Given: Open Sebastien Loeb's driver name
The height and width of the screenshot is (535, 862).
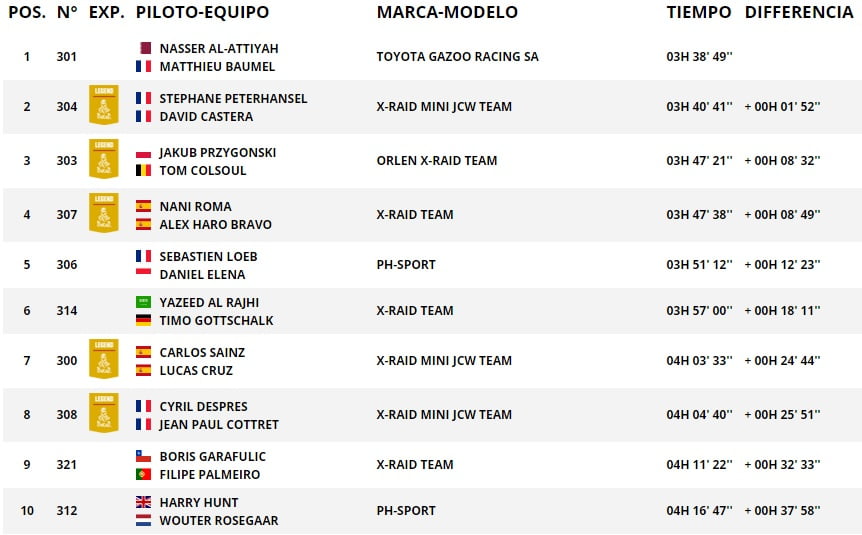Looking at the screenshot, I should tap(208, 256).
